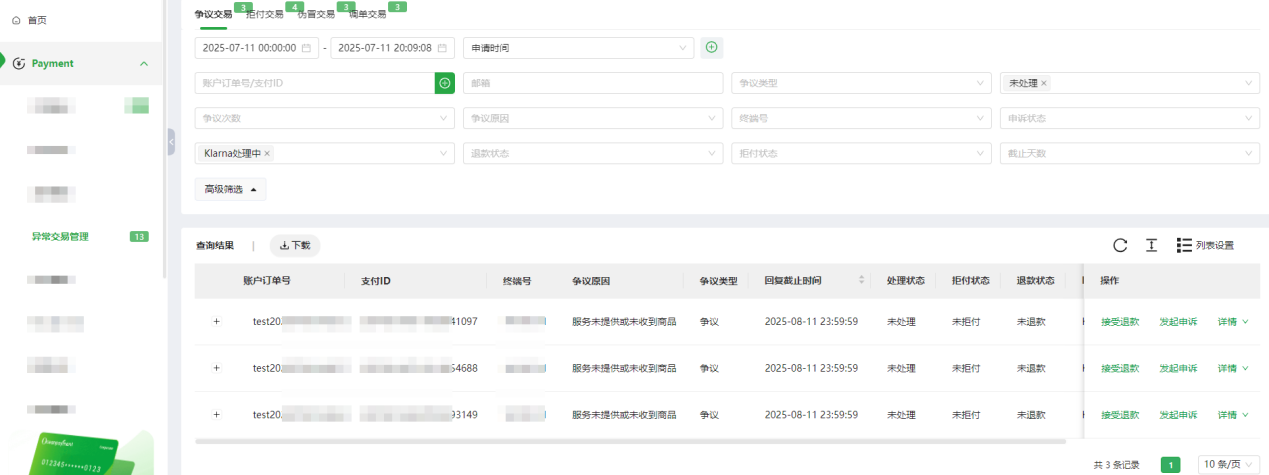Viewport: 1269px width, 475px height.
Task: Expand the row with payment ID ending 93149
Action: [x=216, y=414]
